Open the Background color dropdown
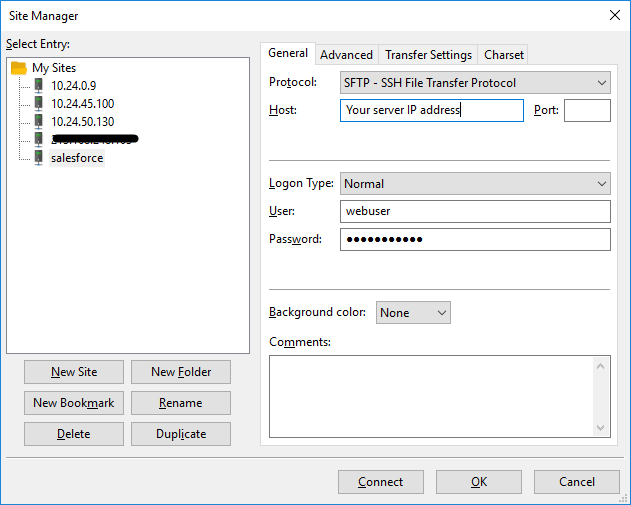The width and height of the screenshot is (631, 505). point(413,313)
